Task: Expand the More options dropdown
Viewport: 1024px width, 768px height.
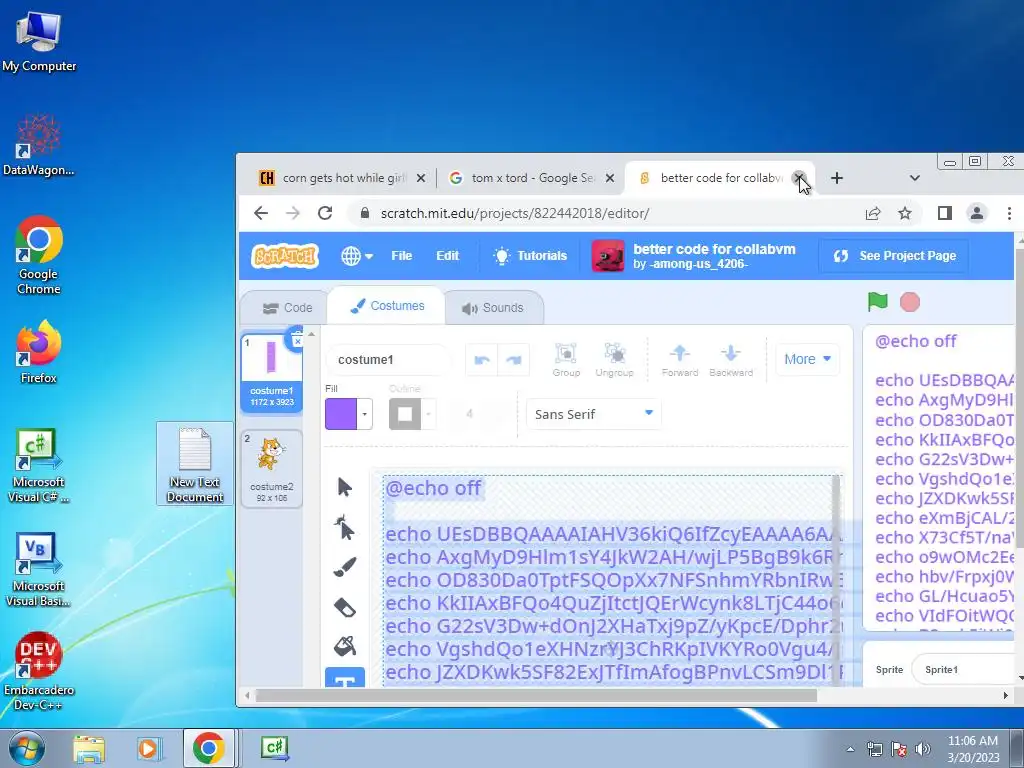Action: [x=807, y=359]
